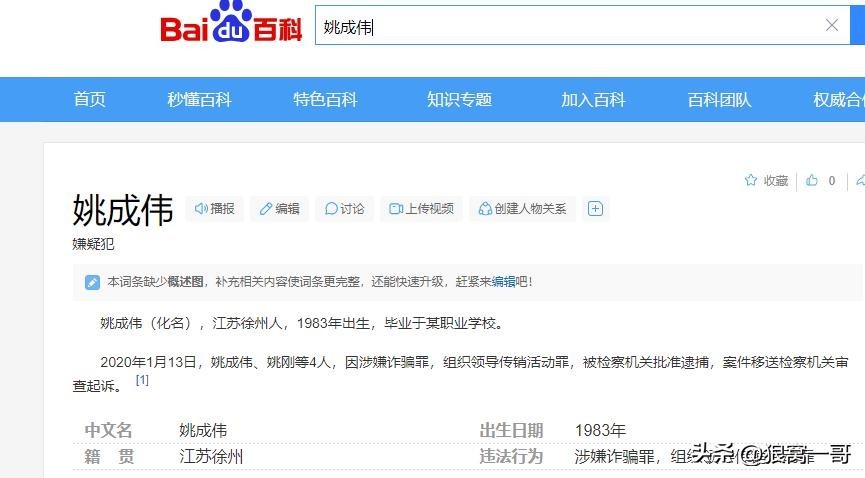Select the 特色百科 menu item
The image size is (865, 478).
[325, 100]
